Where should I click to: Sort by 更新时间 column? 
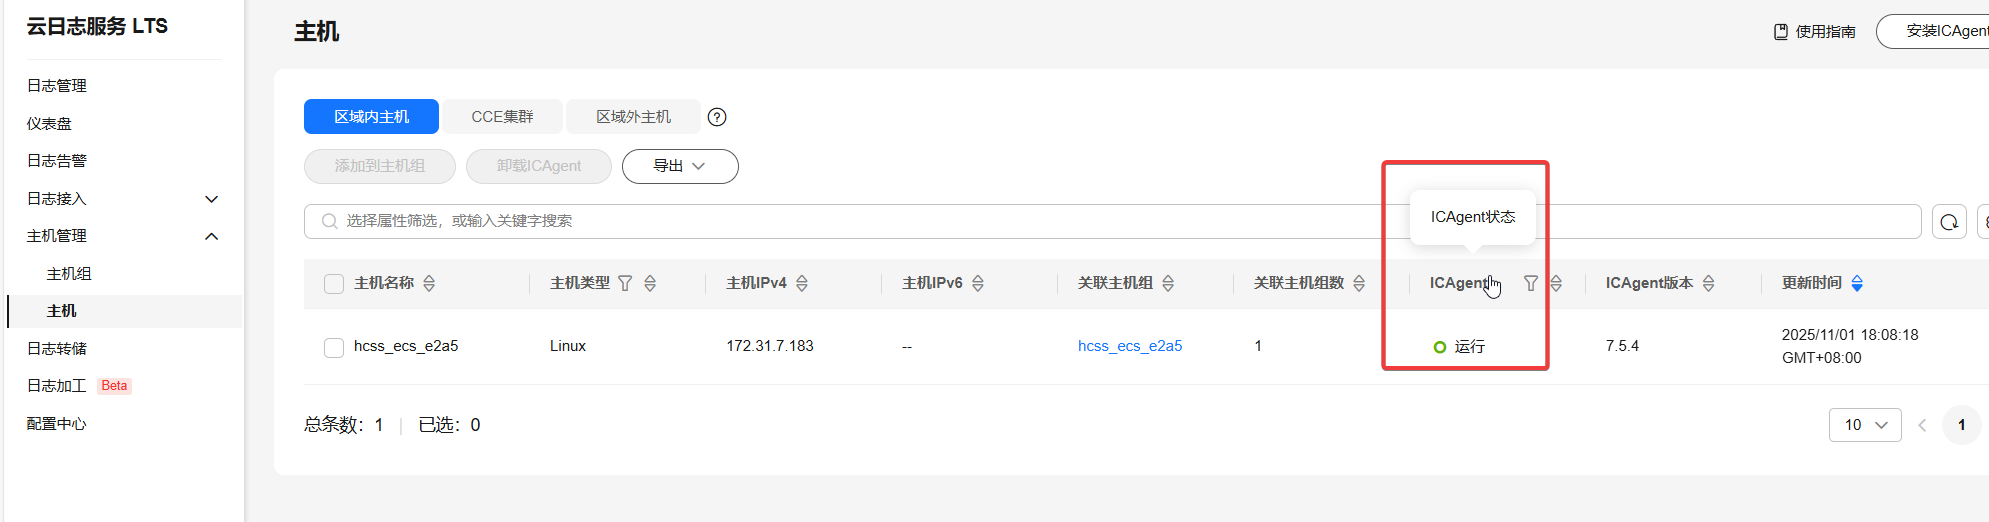click(1857, 284)
